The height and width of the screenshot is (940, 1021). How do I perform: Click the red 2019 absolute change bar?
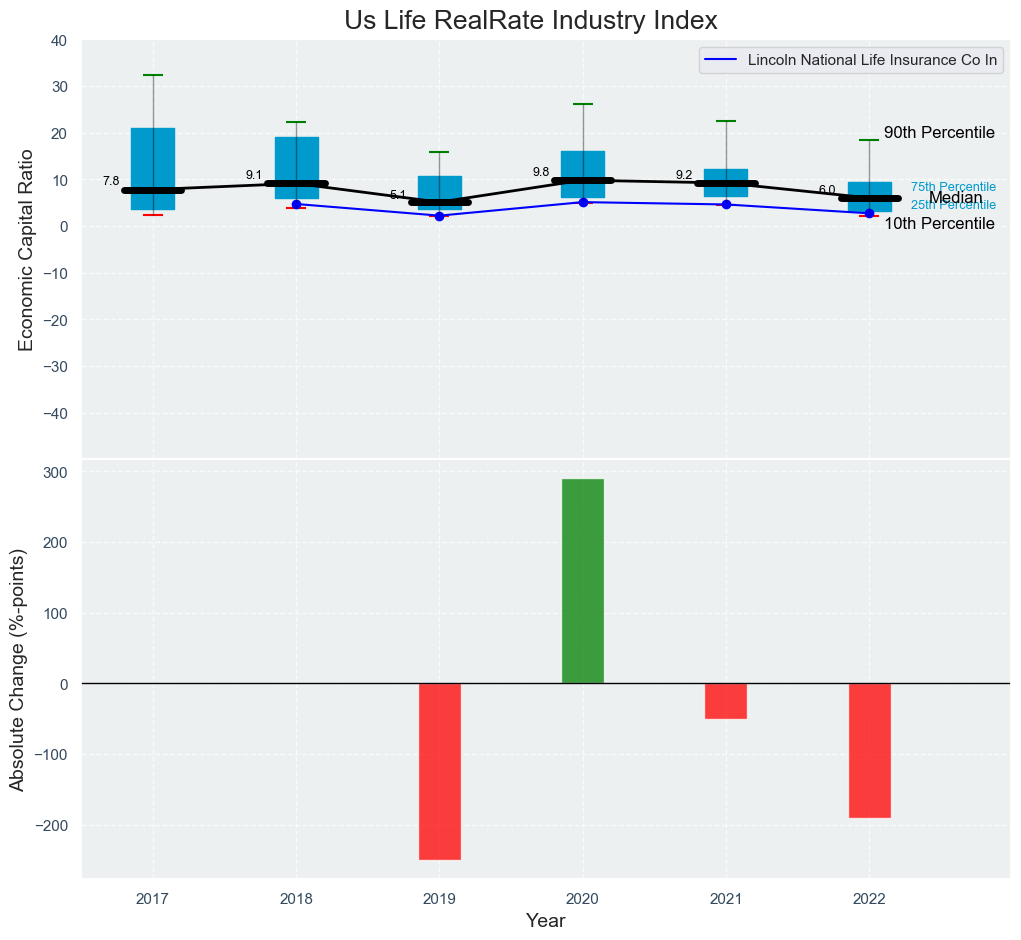tap(440, 771)
